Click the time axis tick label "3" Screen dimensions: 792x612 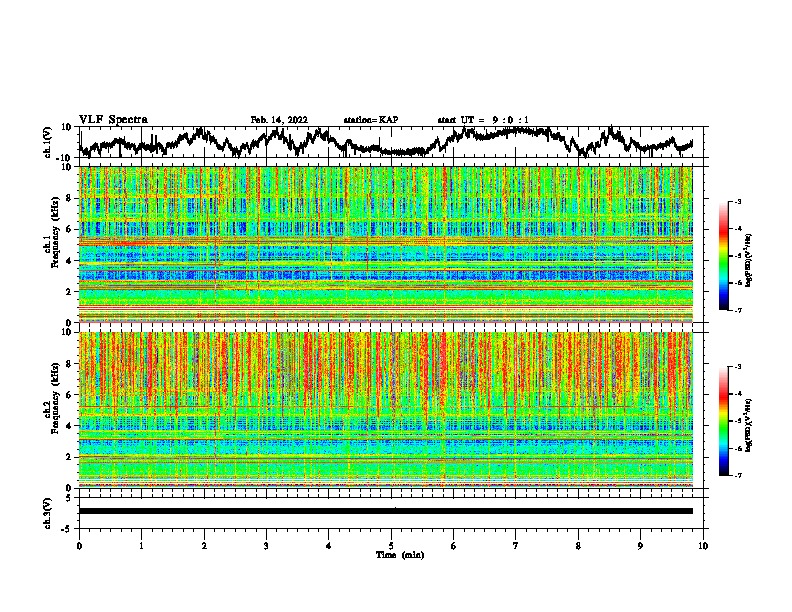coord(266,546)
